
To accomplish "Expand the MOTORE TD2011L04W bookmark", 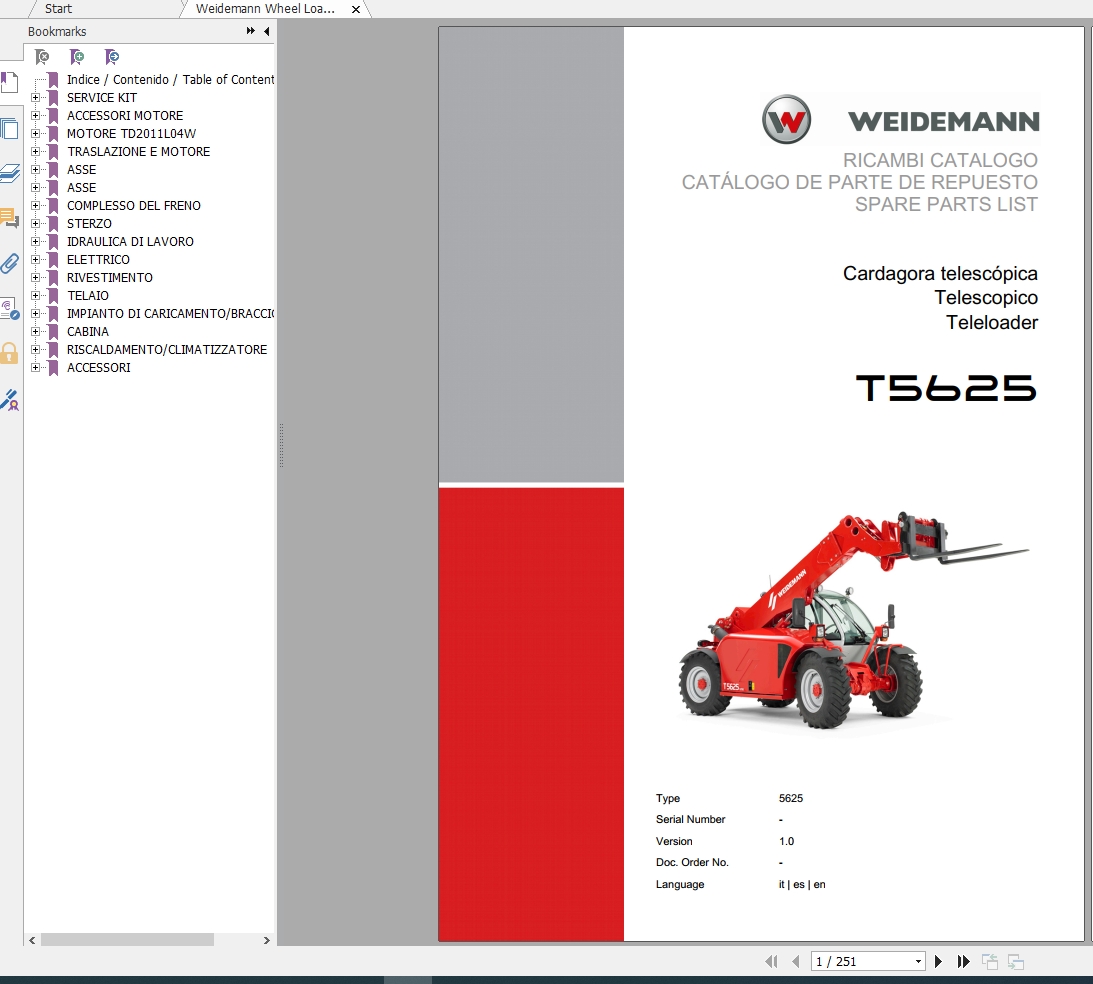I will [x=37, y=133].
